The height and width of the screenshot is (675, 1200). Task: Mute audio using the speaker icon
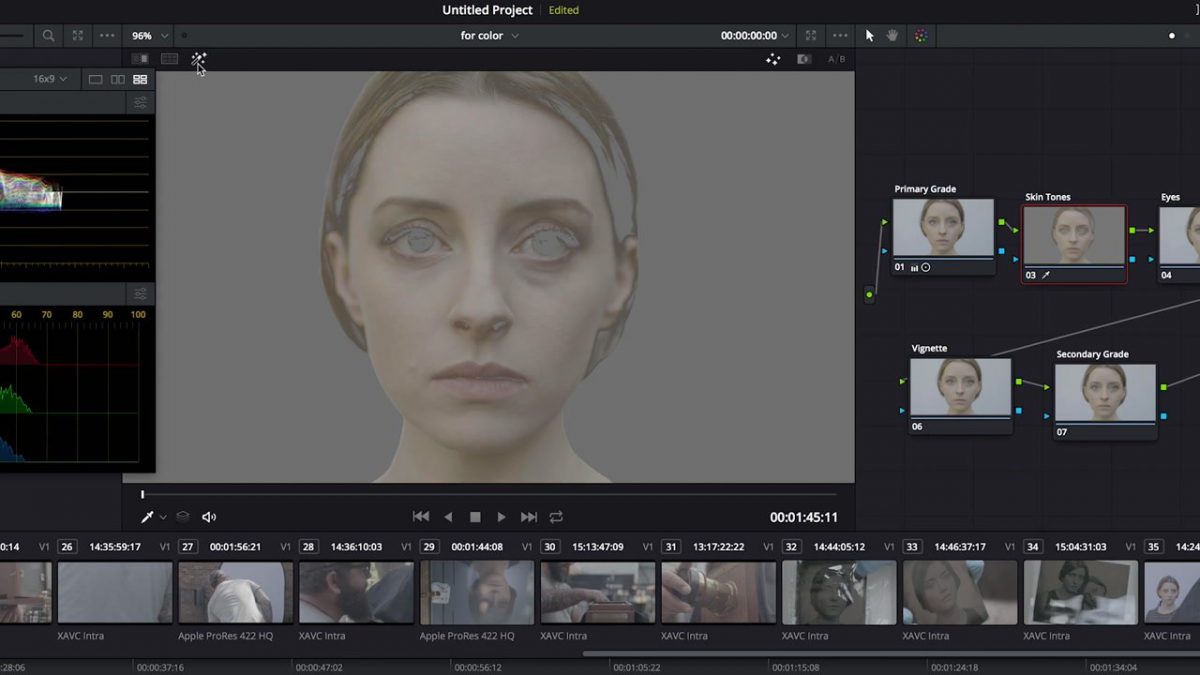209,517
